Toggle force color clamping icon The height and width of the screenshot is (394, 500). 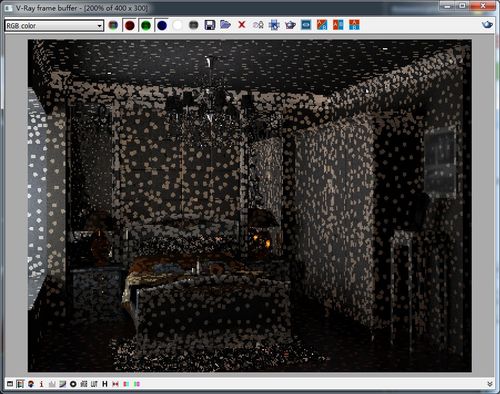pos(20,384)
